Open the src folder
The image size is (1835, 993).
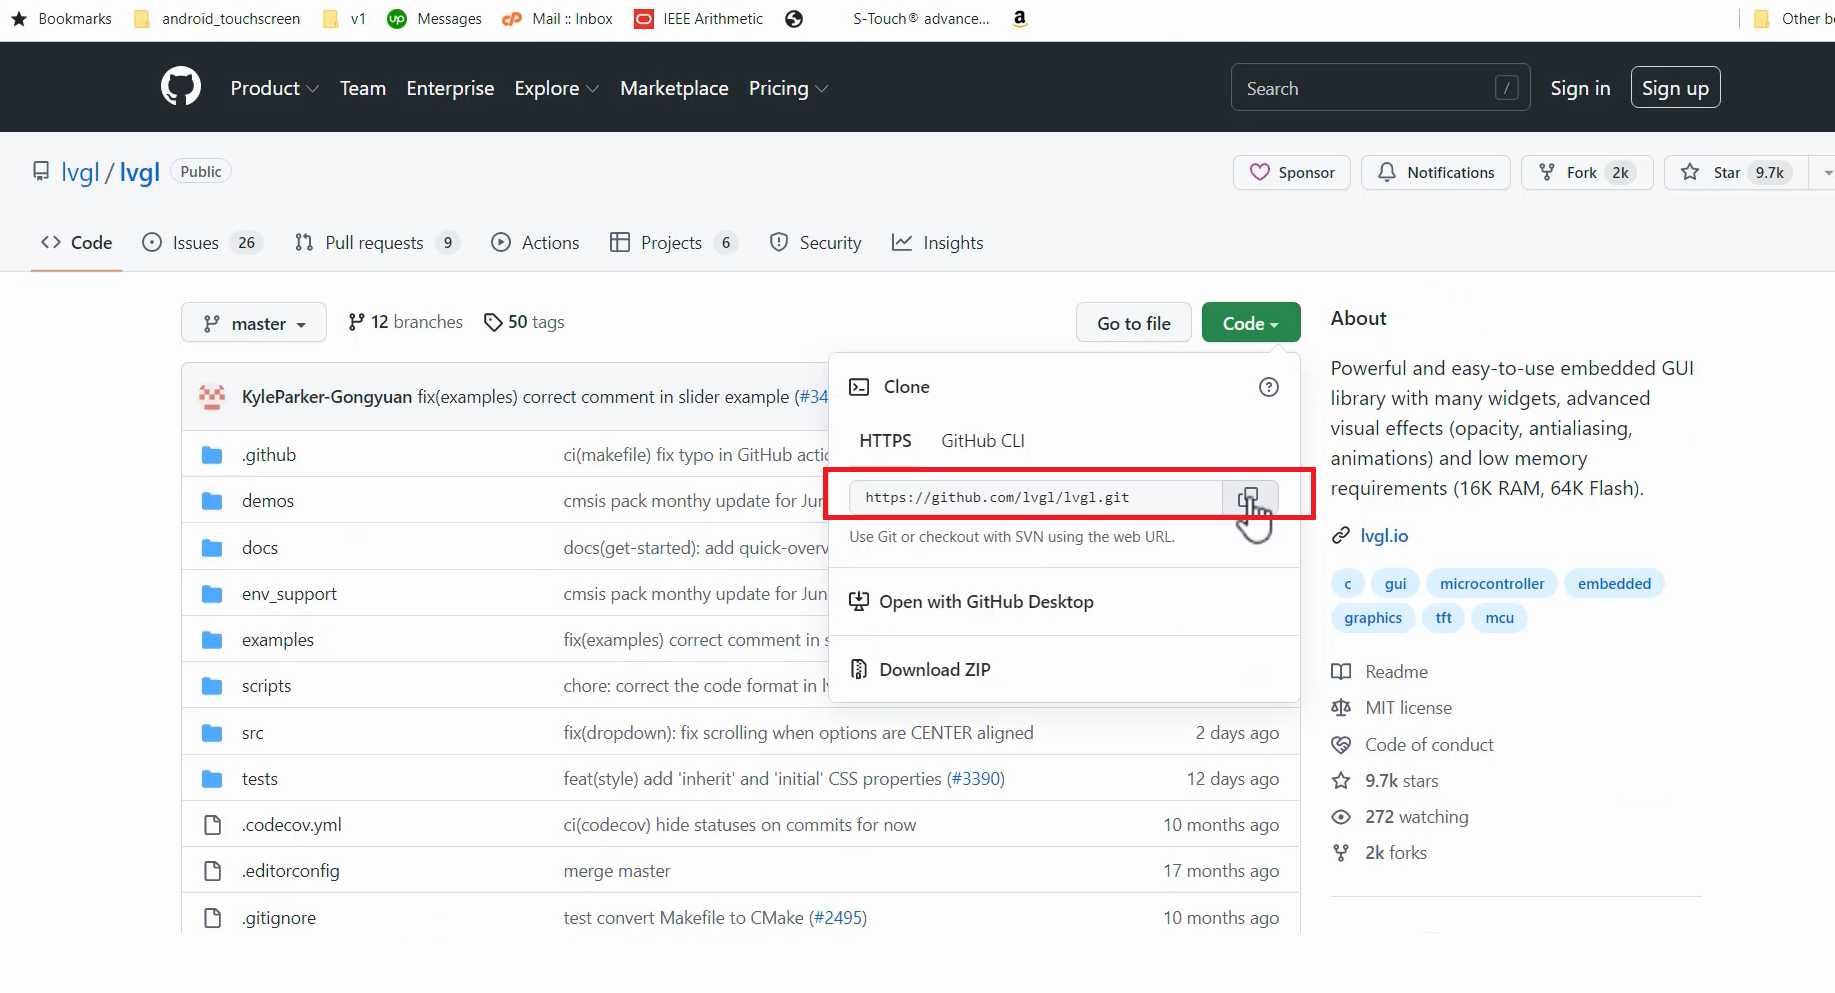(x=253, y=733)
